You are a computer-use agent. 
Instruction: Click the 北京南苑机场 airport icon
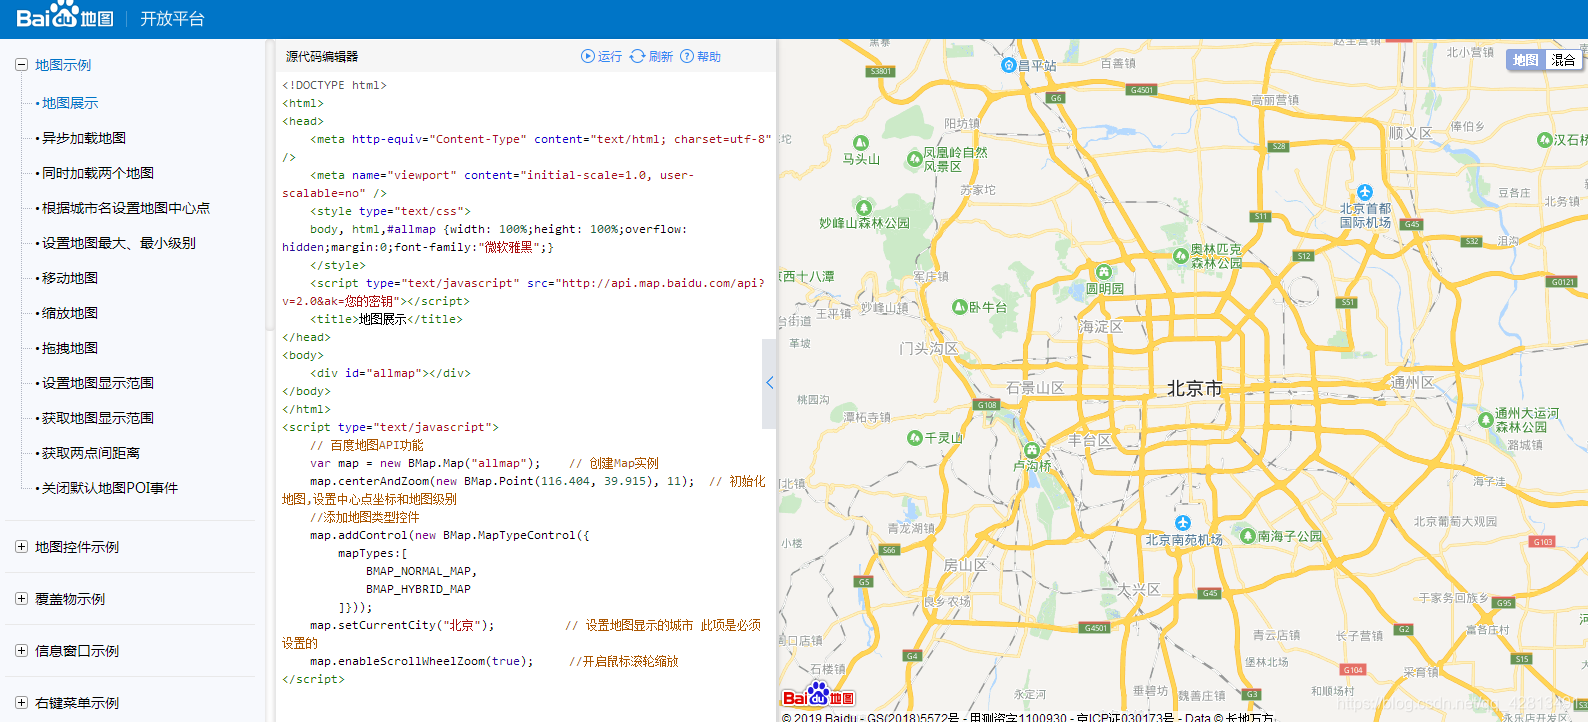pyautogui.click(x=1183, y=523)
